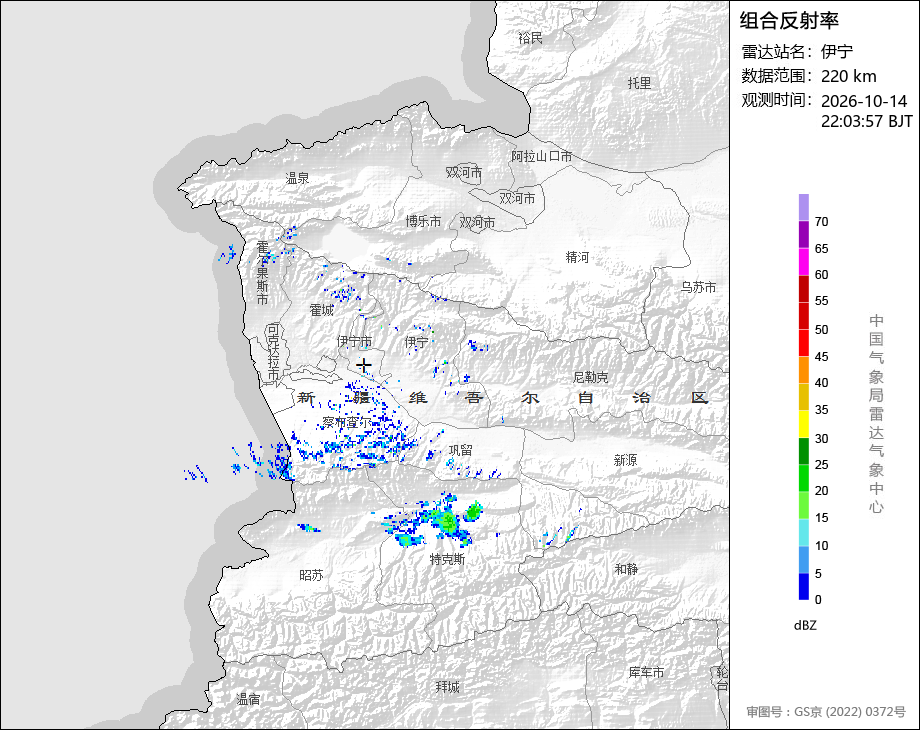Select the dark blue 0–5 dBZ legend band
The image size is (920, 730).
tap(803, 586)
